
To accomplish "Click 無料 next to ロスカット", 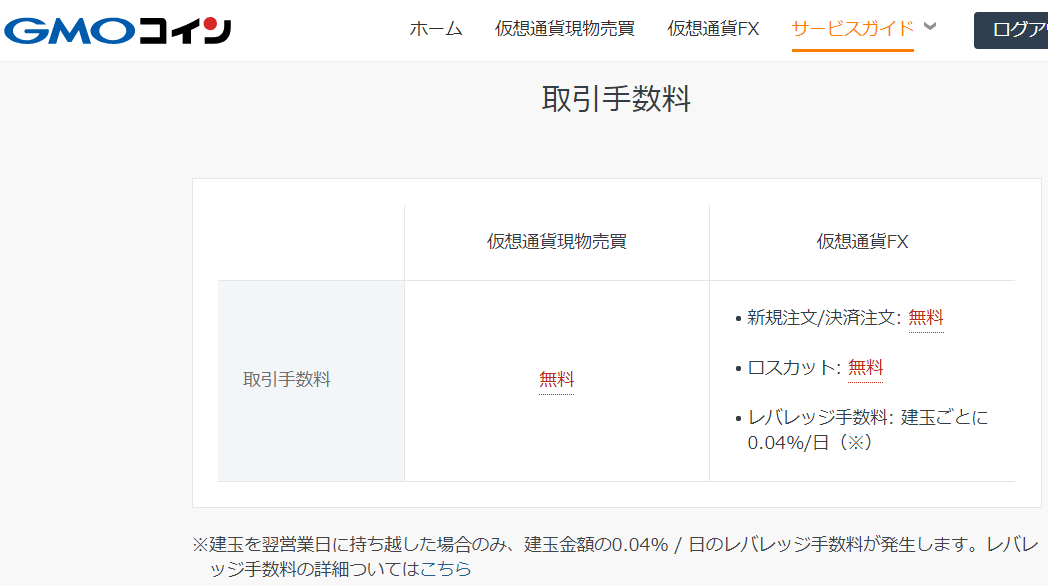I will (x=866, y=367).
